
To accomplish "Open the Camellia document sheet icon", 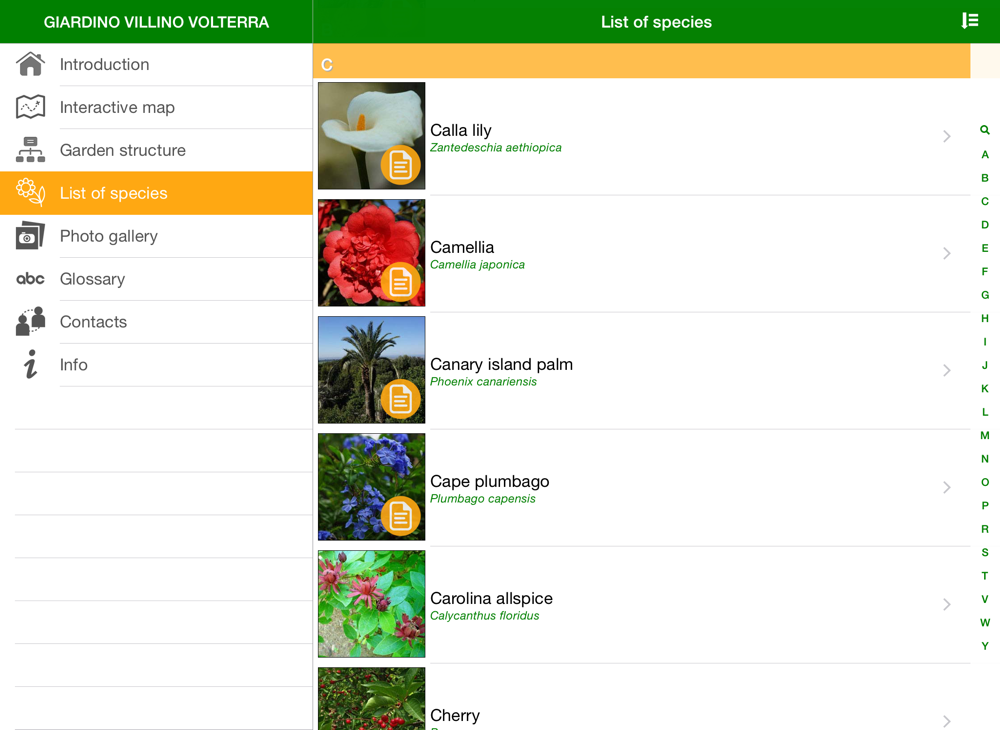I will [x=401, y=282].
